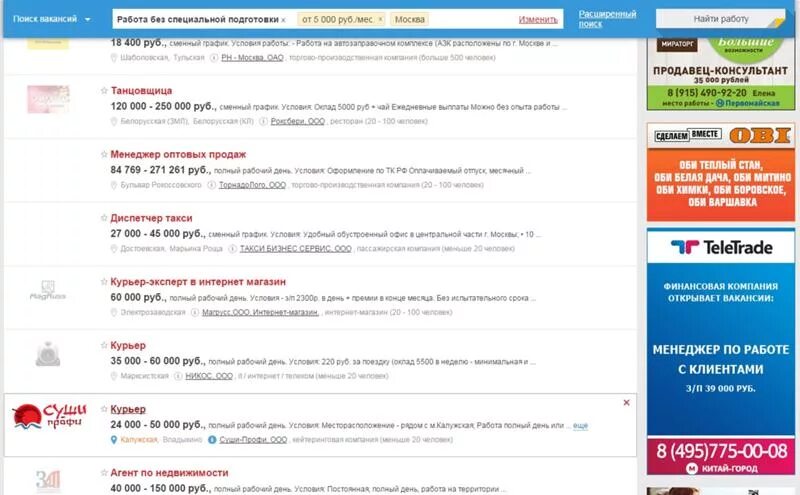This screenshot has width=800, height=495.
Task: Open the Диспетчер такси vacancy
Action: (x=151, y=218)
